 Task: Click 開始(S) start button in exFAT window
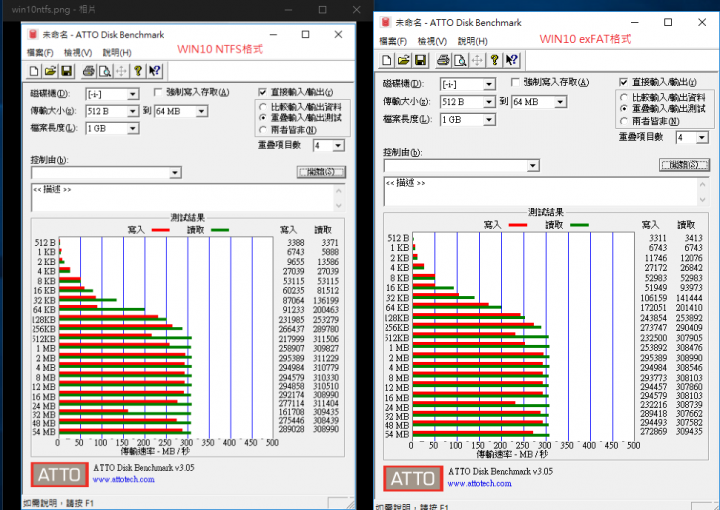pos(684,164)
